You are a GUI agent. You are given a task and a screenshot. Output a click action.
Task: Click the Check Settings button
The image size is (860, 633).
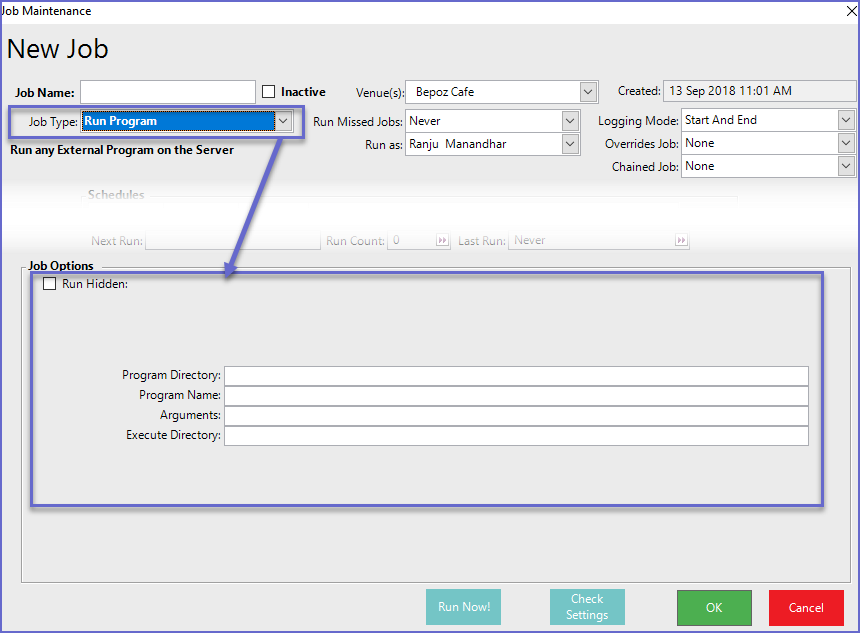587,607
